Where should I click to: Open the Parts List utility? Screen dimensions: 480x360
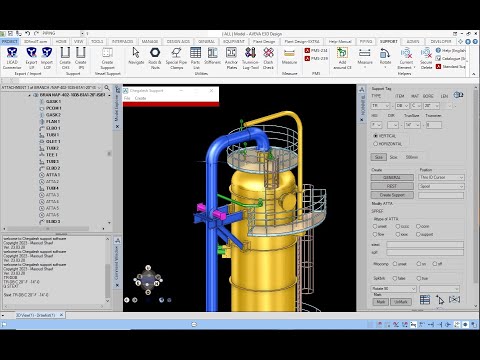point(196,58)
